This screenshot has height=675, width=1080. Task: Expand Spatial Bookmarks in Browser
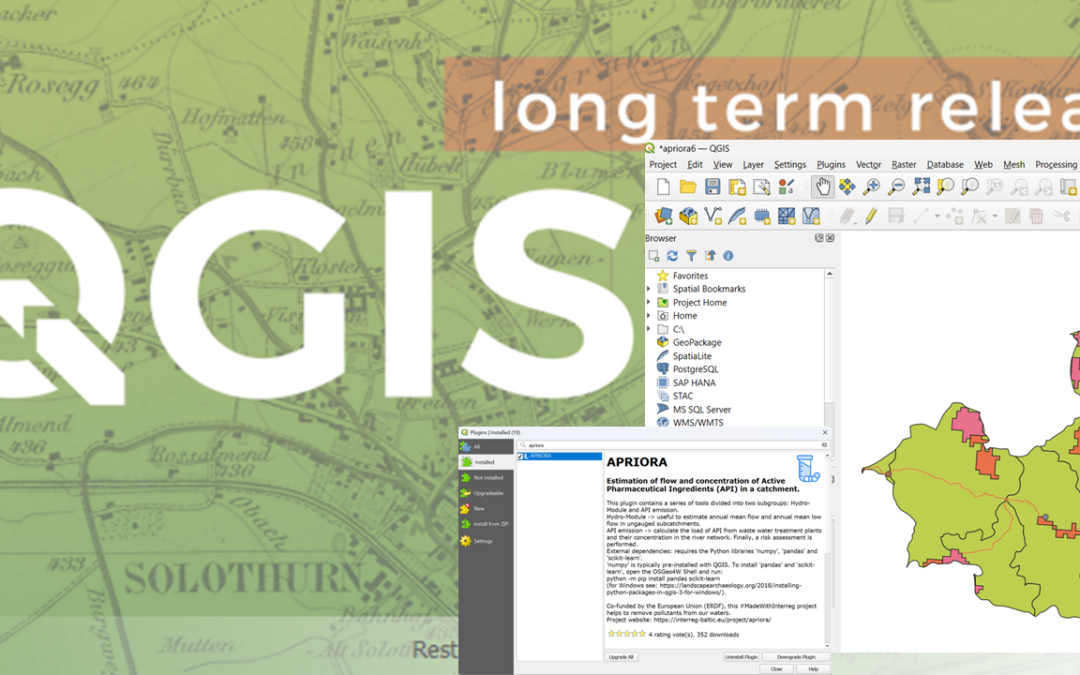point(649,289)
